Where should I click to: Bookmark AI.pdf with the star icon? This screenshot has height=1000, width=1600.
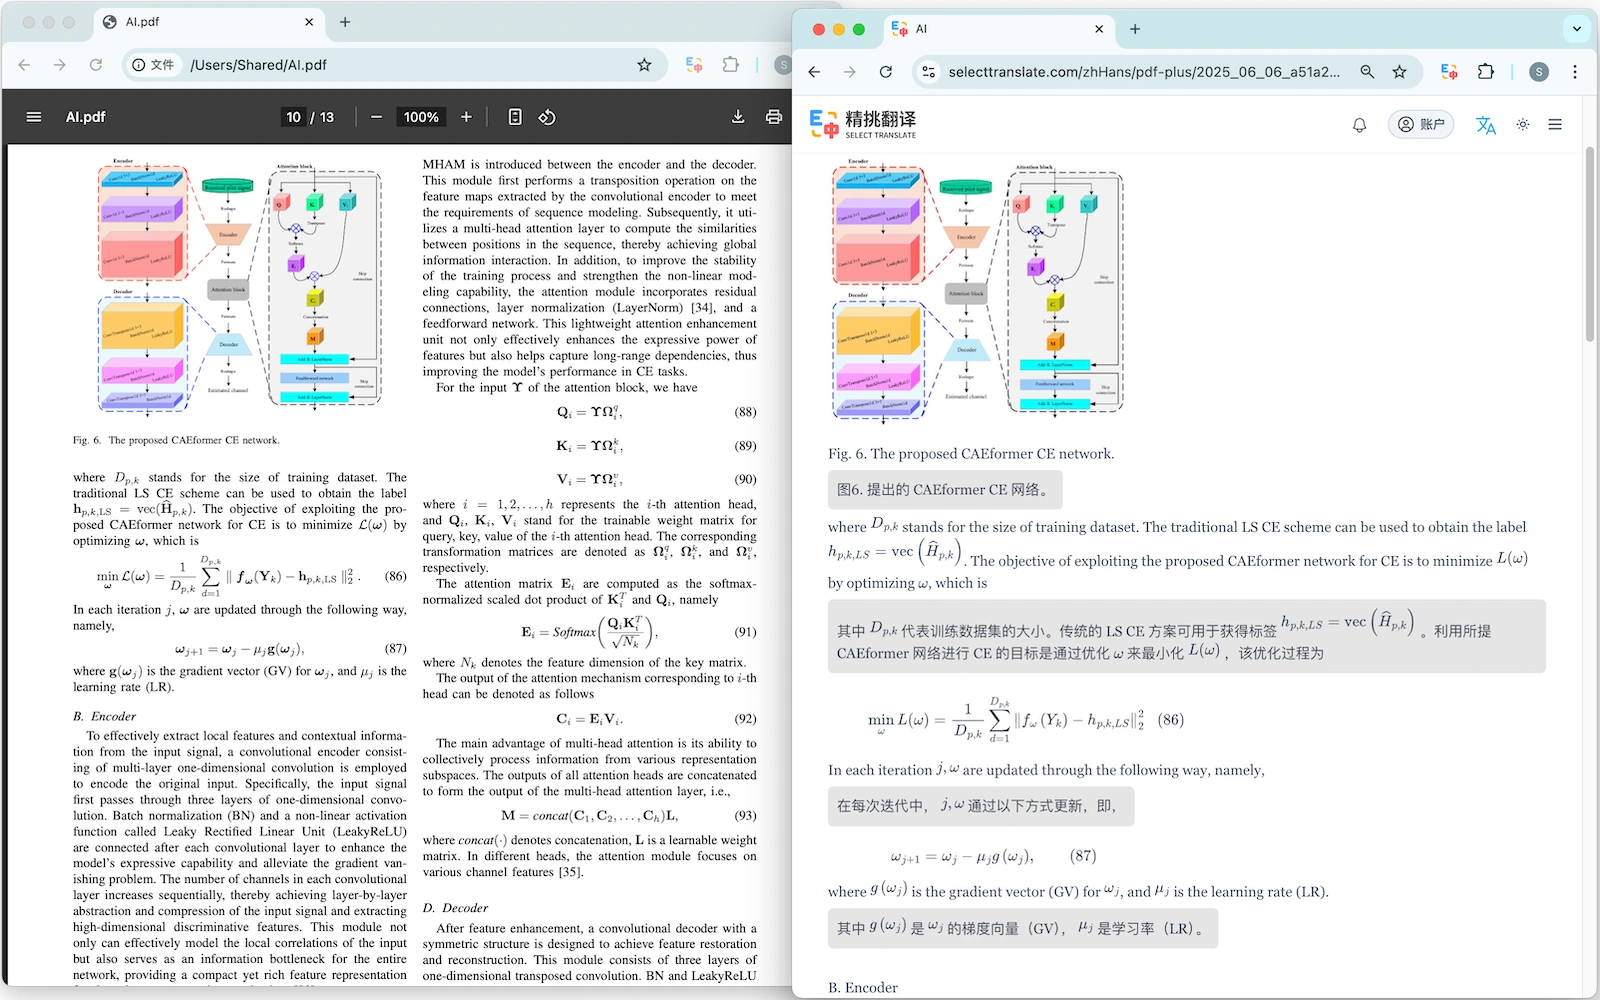coord(644,65)
